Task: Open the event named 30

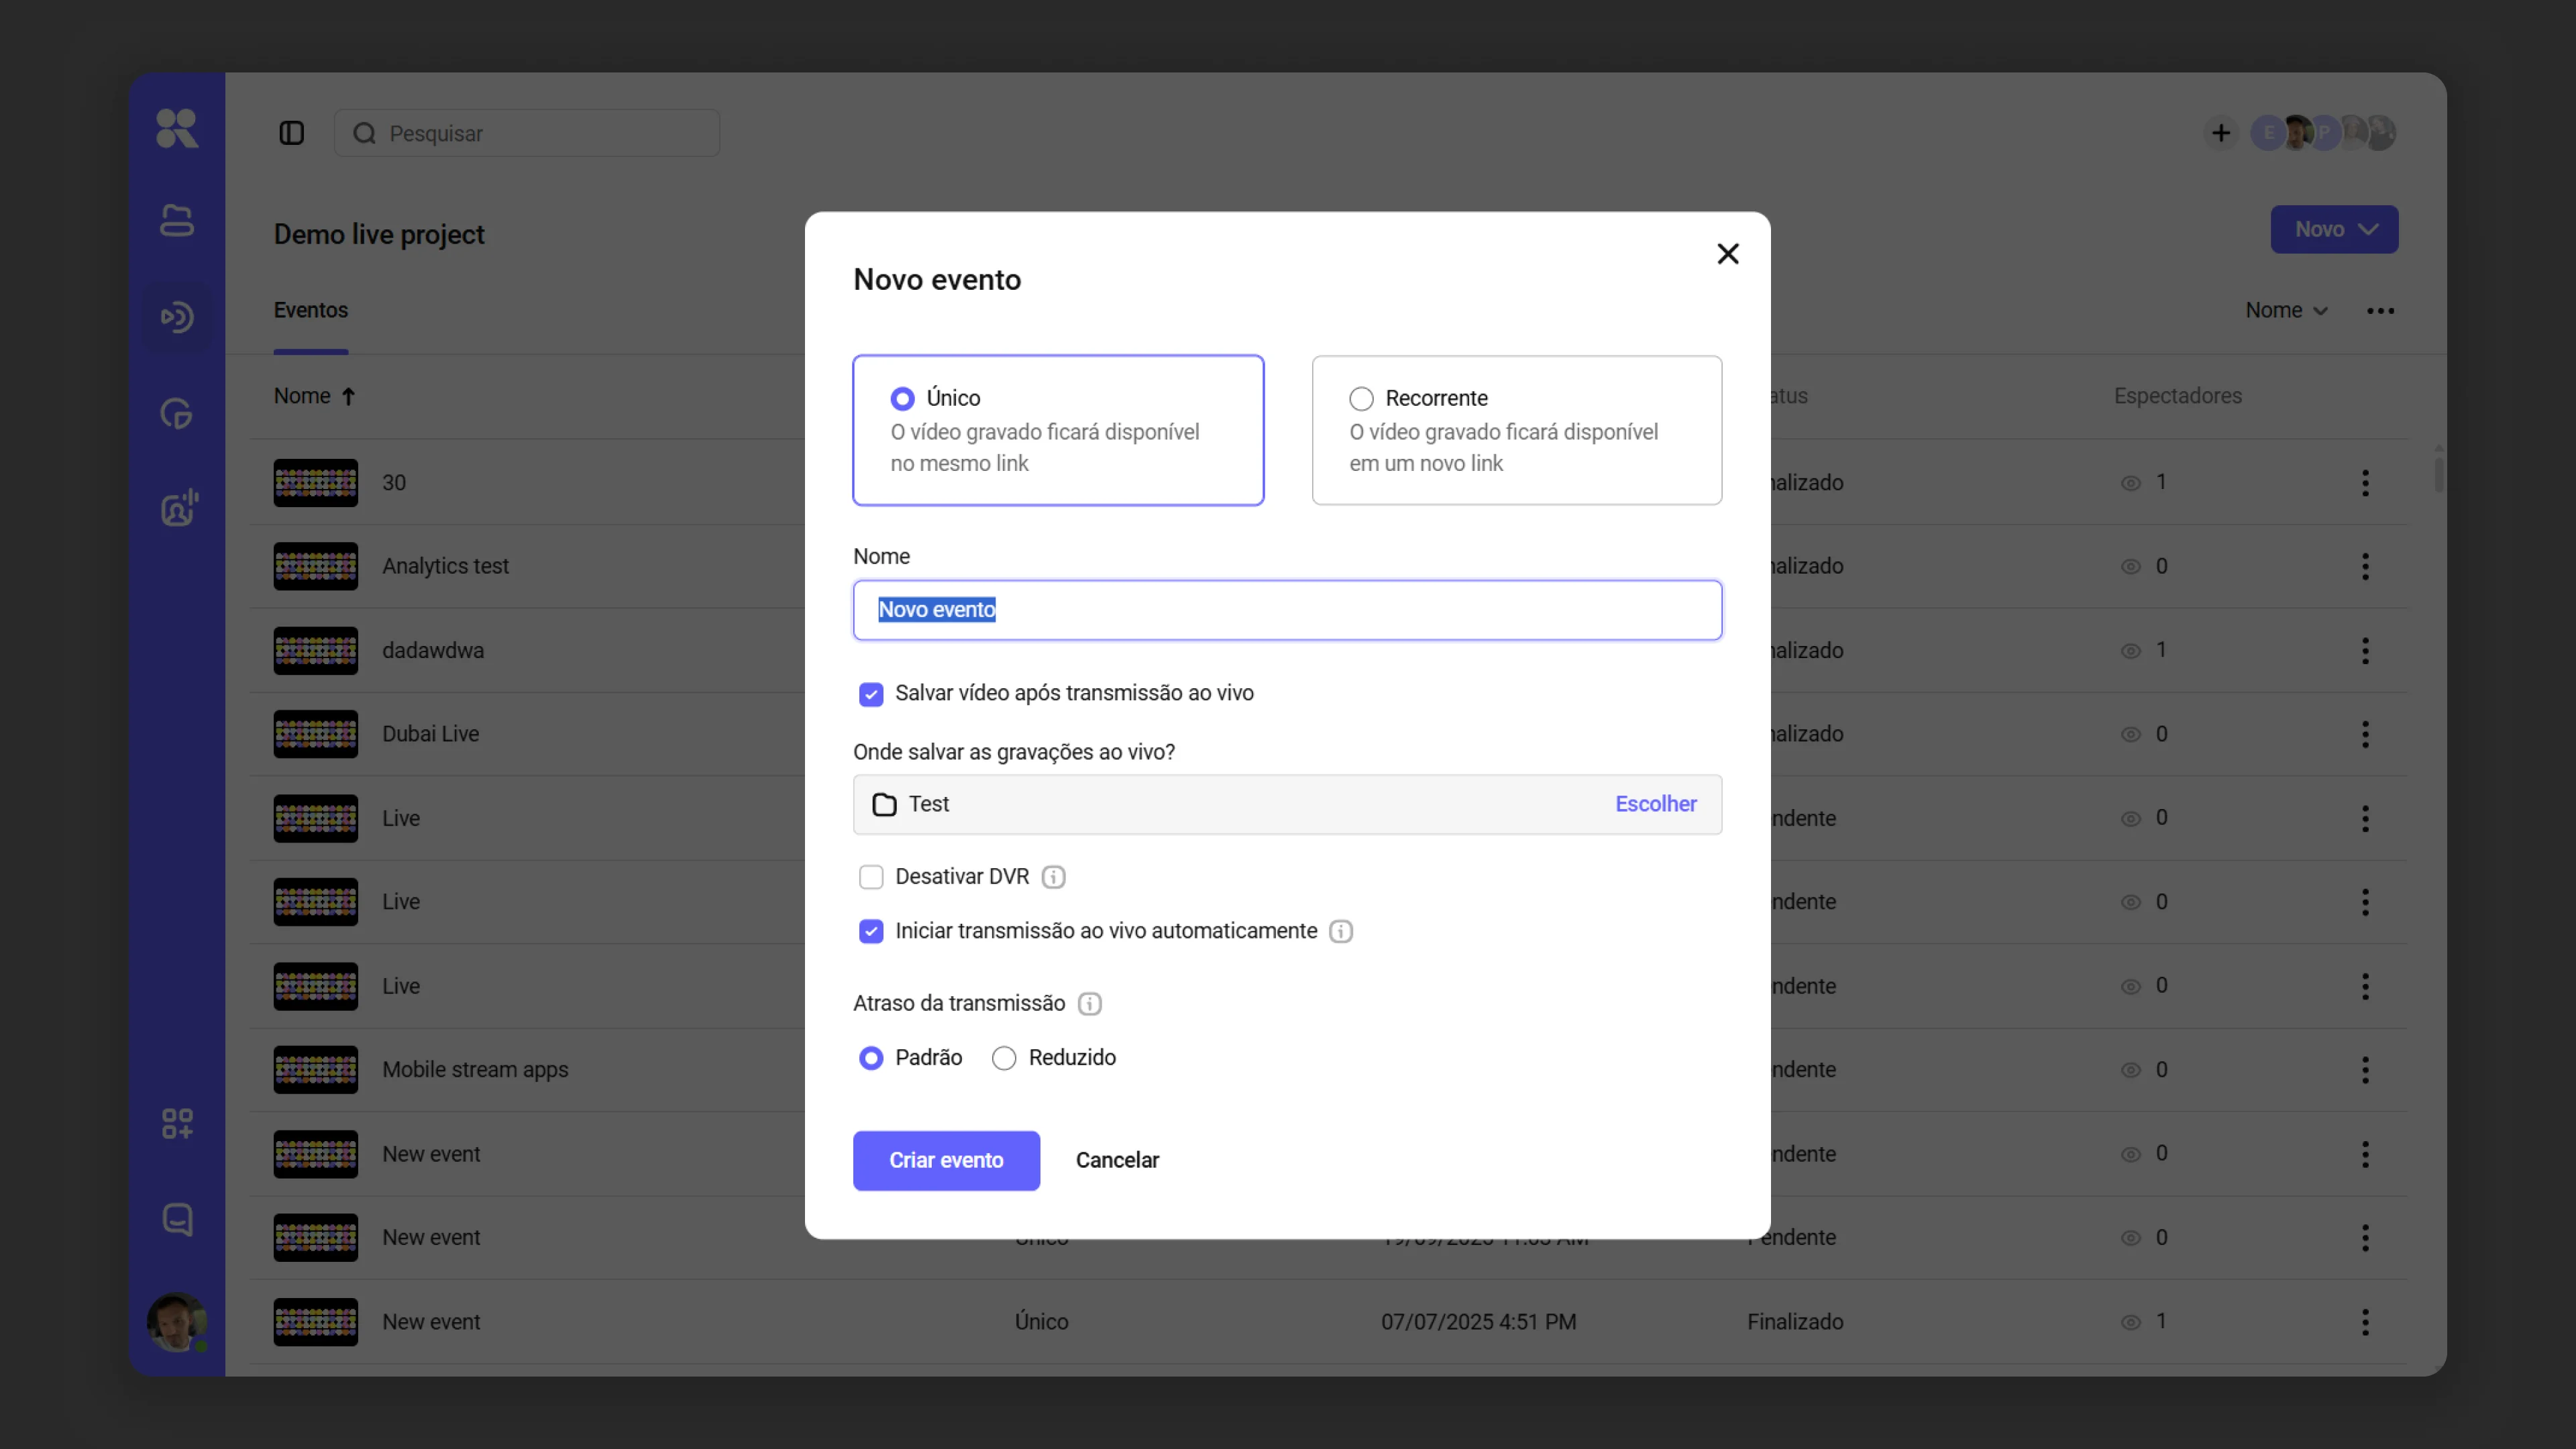Action: tap(394, 483)
